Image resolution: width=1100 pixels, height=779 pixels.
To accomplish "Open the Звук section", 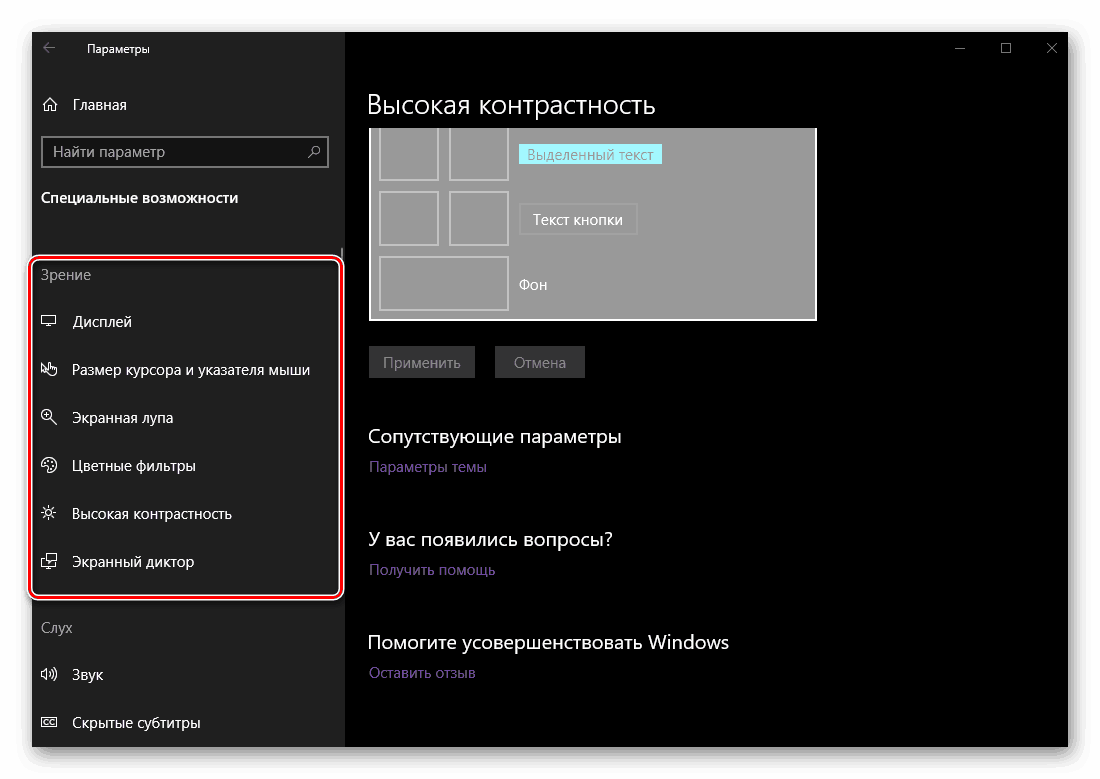I will click(x=88, y=675).
